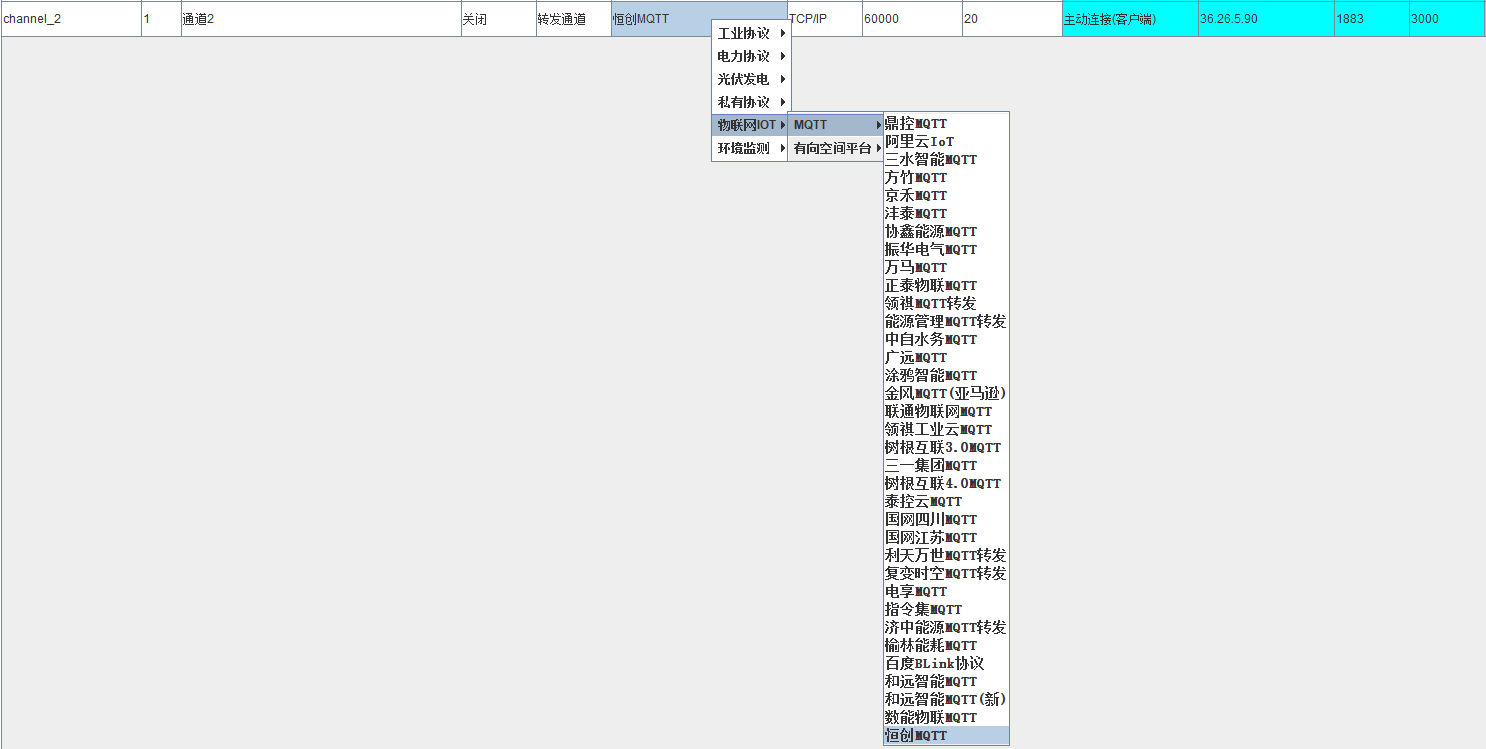The image size is (1486, 749).
Task: Click the 通道2 description cell
Action: point(320,19)
